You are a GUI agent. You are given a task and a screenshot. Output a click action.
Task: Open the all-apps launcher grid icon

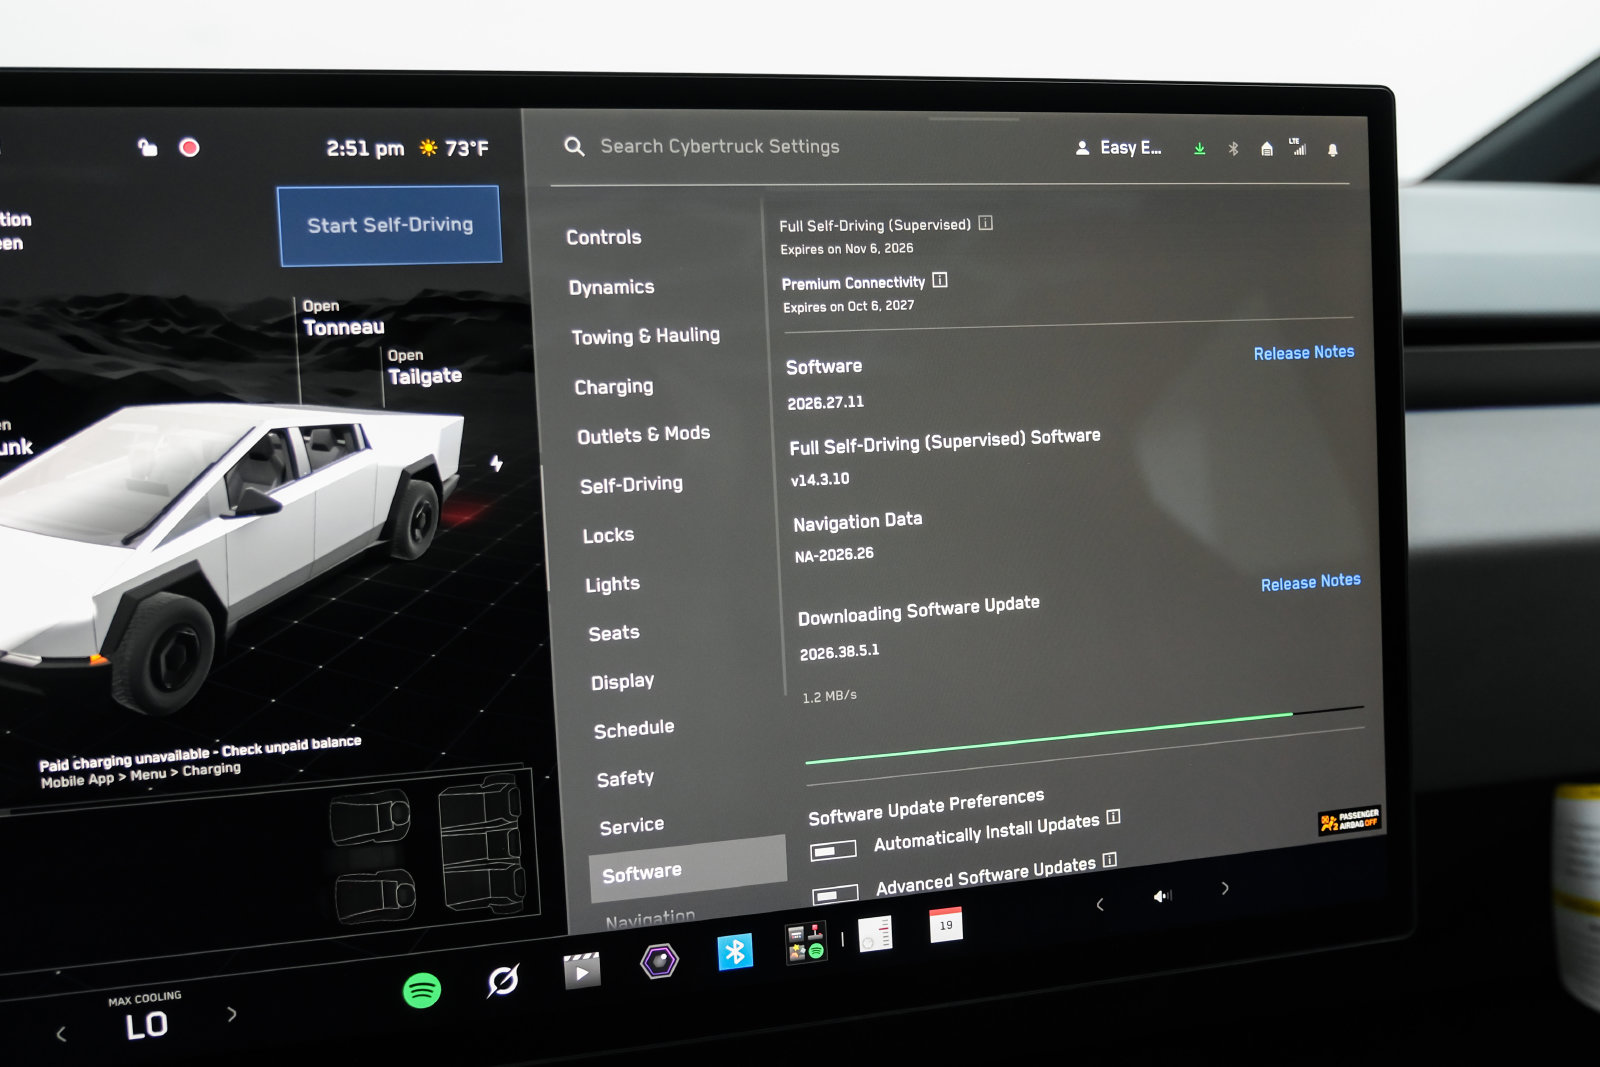[x=806, y=942]
